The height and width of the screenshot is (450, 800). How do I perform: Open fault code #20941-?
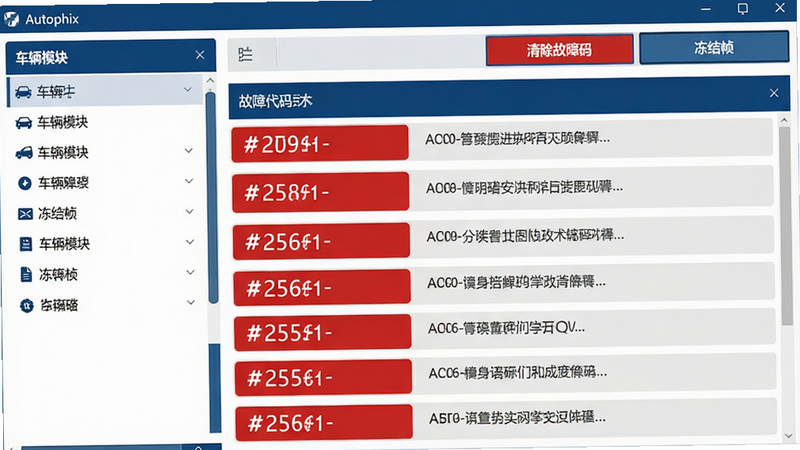pyautogui.click(x=320, y=144)
